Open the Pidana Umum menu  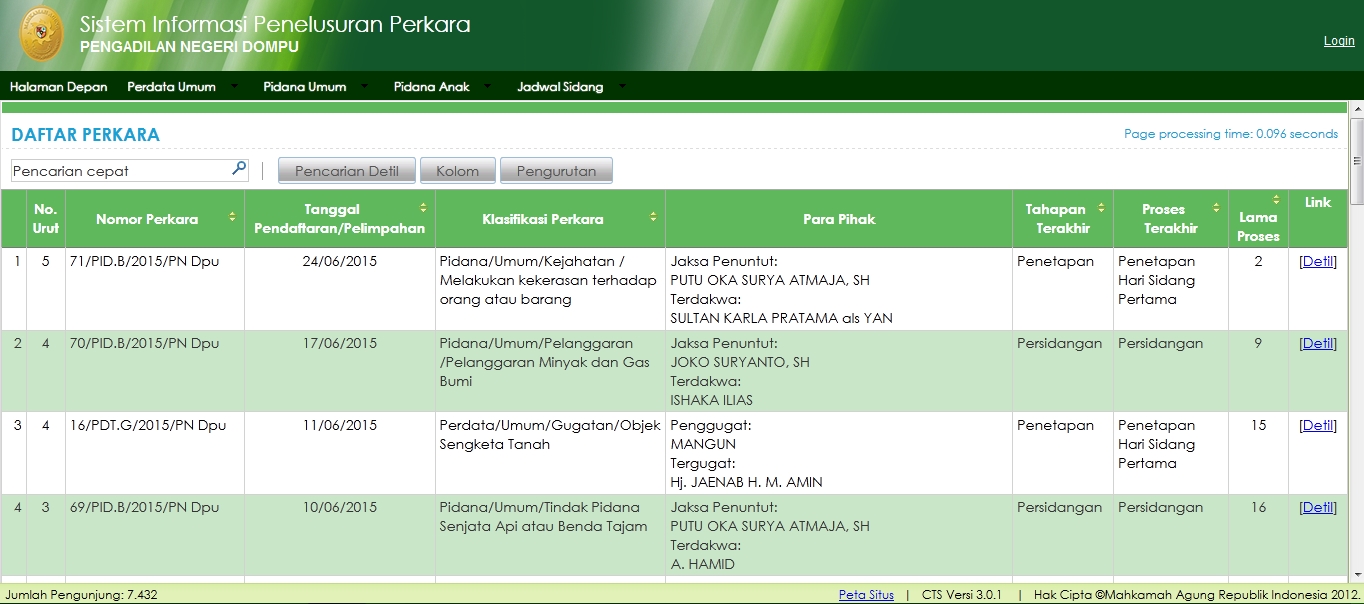(305, 87)
